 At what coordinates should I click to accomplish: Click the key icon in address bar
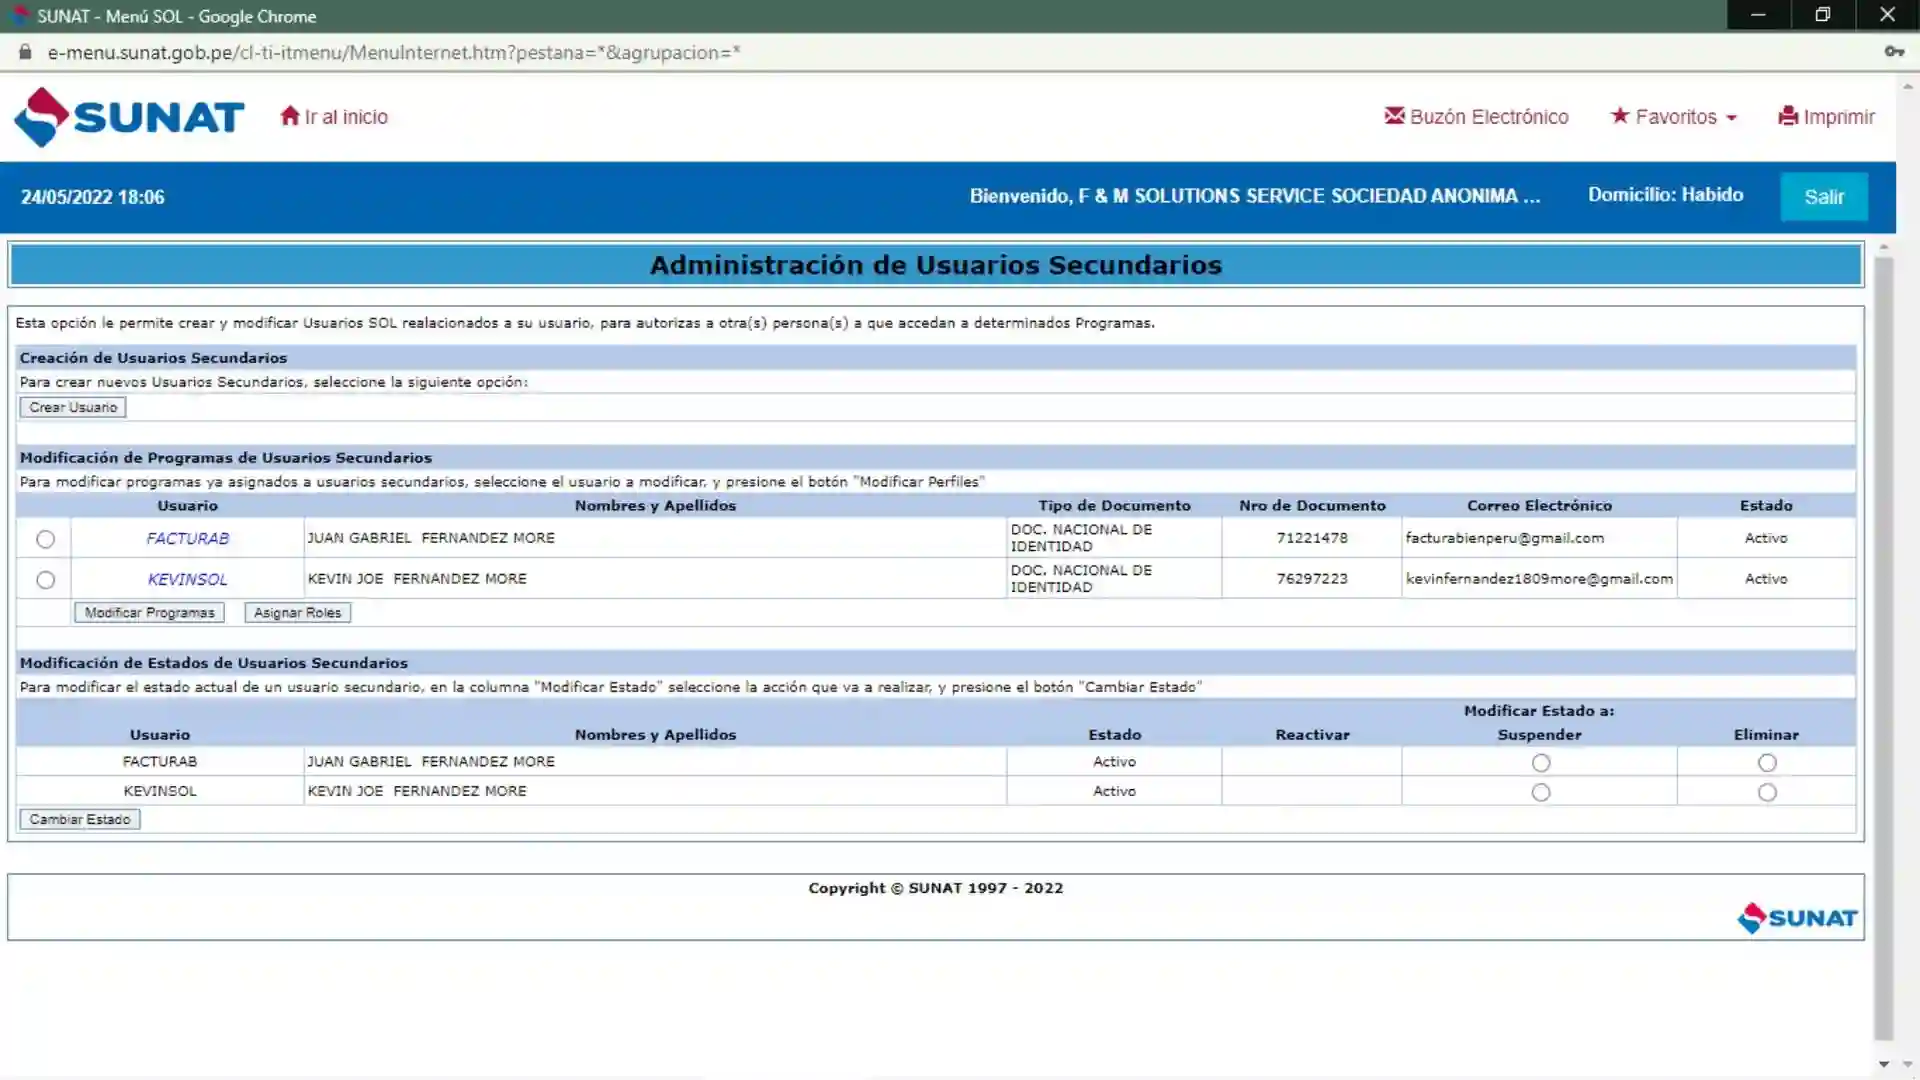[x=1894, y=52]
